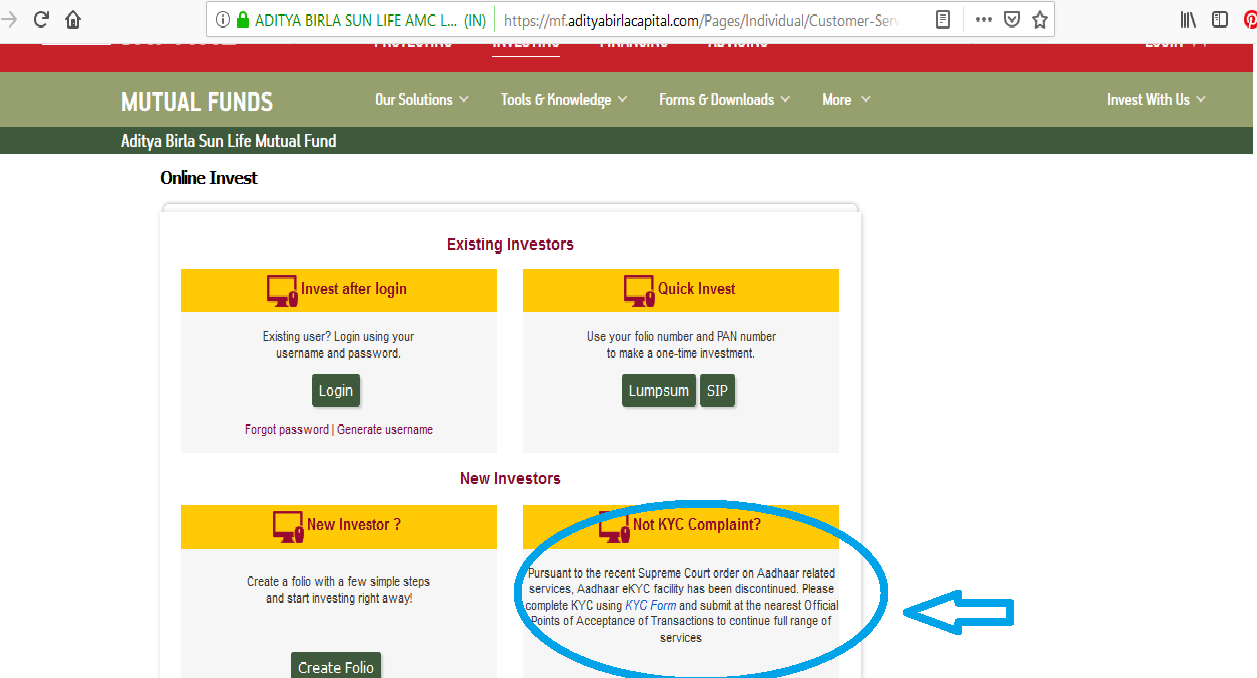Click the Existing Investors heading
This screenshot has height=678, width=1257.
(510, 244)
